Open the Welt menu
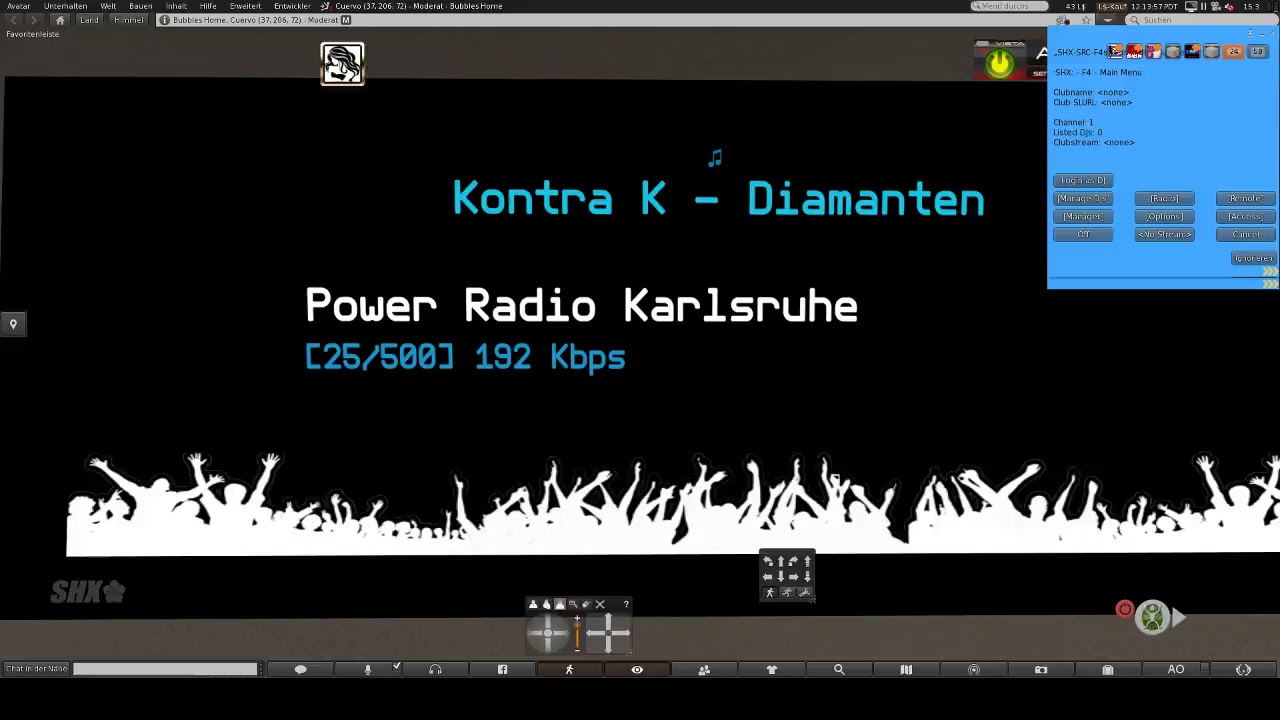 pyautogui.click(x=108, y=6)
